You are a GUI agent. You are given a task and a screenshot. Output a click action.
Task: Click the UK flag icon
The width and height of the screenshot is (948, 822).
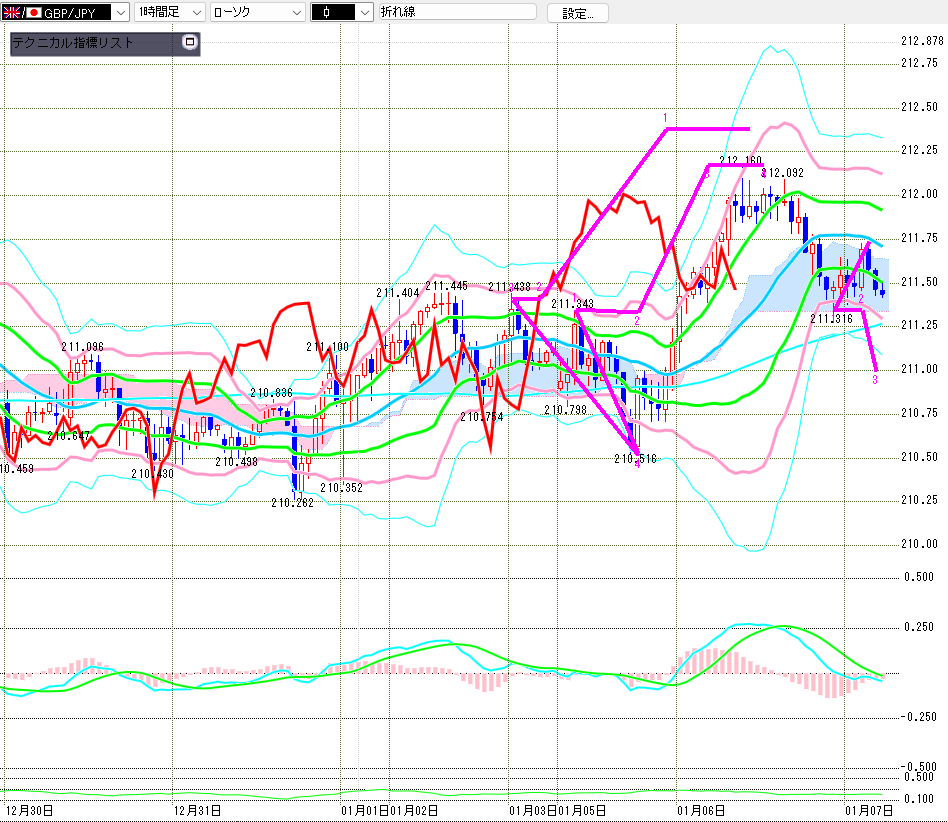pos(13,13)
